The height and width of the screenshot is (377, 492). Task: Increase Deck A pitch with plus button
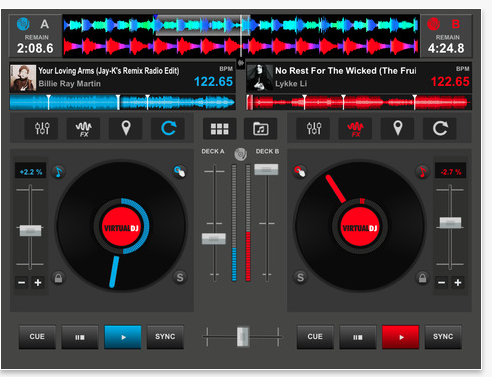pos(38,283)
